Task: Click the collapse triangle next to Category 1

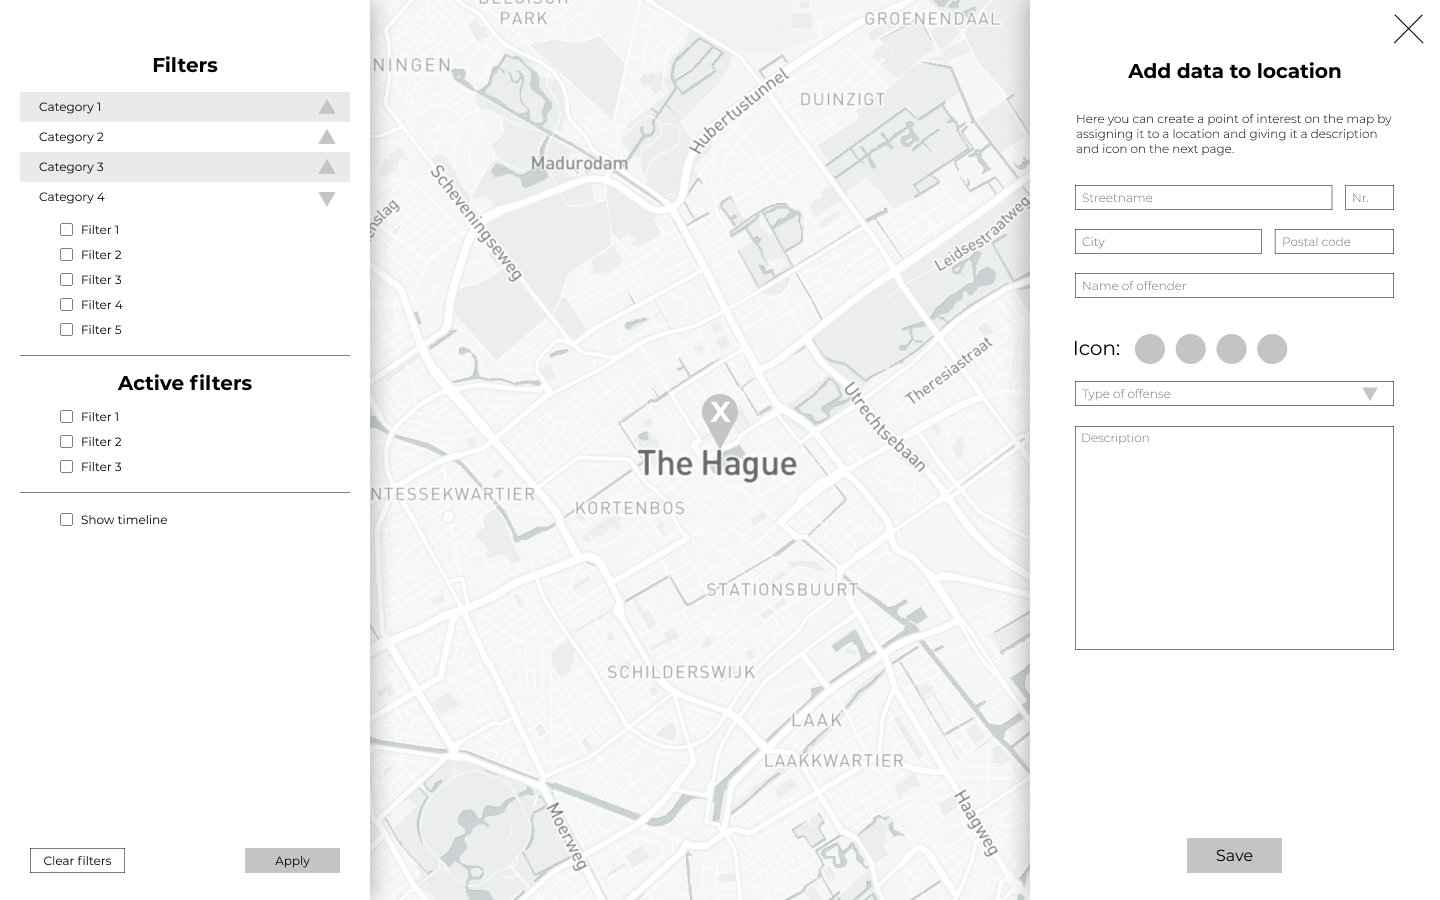Action: pyautogui.click(x=327, y=106)
